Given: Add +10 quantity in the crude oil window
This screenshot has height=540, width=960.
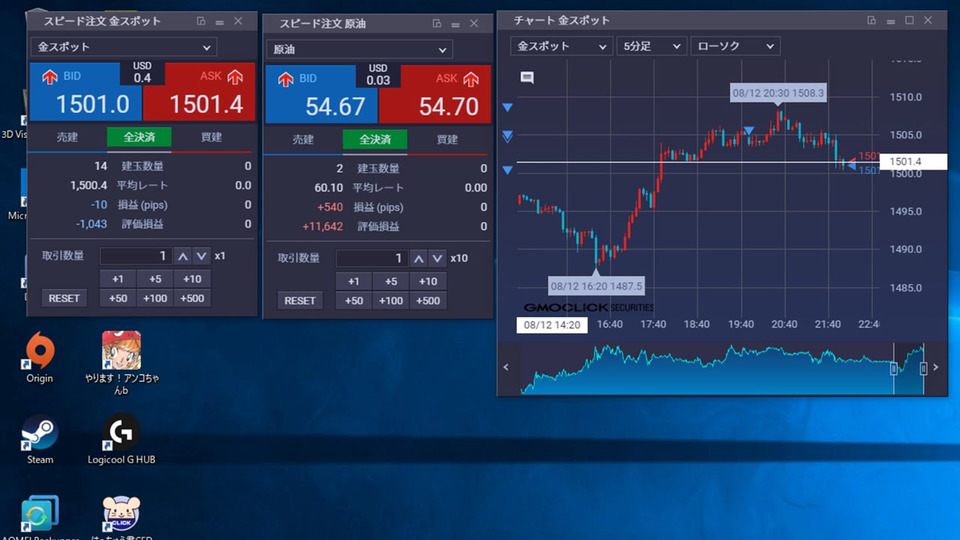Looking at the screenshot, I should click(427, 282).
